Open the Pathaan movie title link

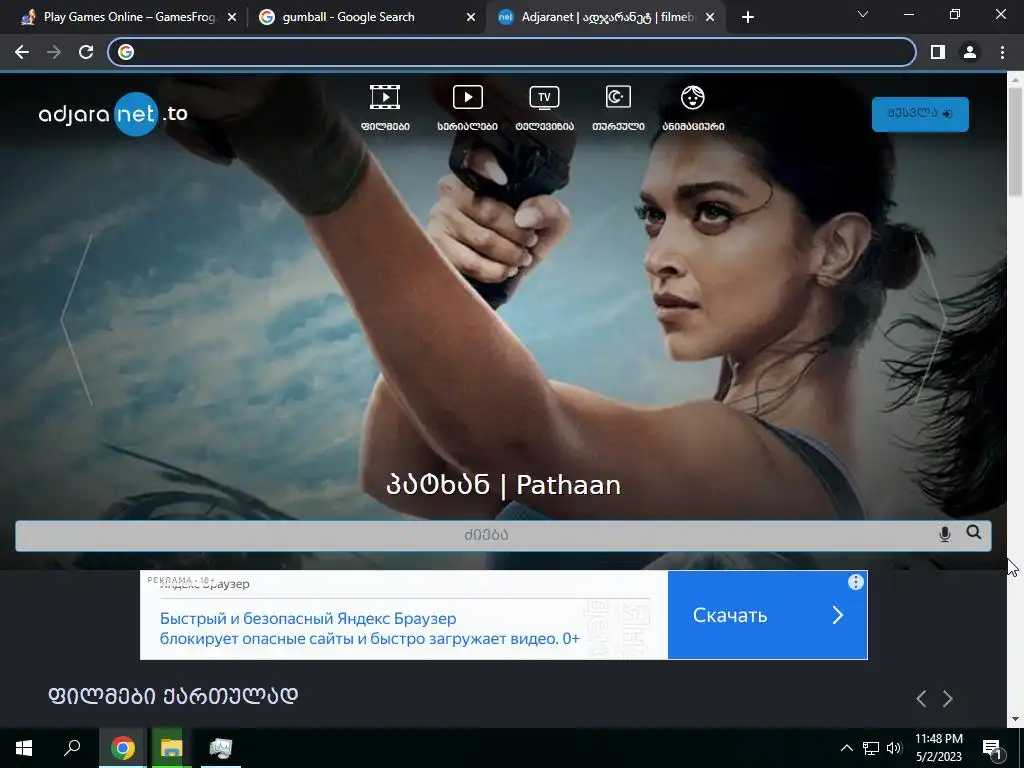pos(503,485)
